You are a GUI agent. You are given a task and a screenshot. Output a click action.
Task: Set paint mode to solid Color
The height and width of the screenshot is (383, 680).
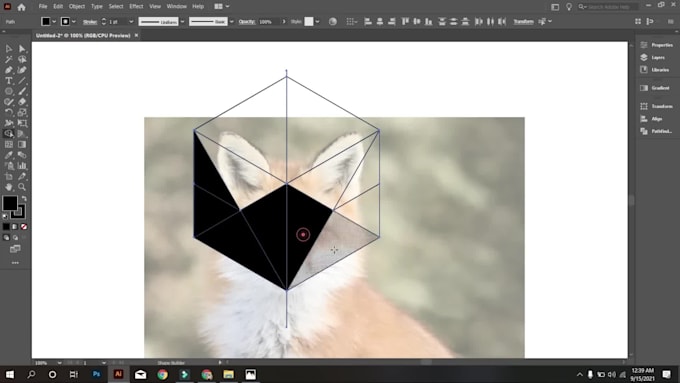(6, 226)
